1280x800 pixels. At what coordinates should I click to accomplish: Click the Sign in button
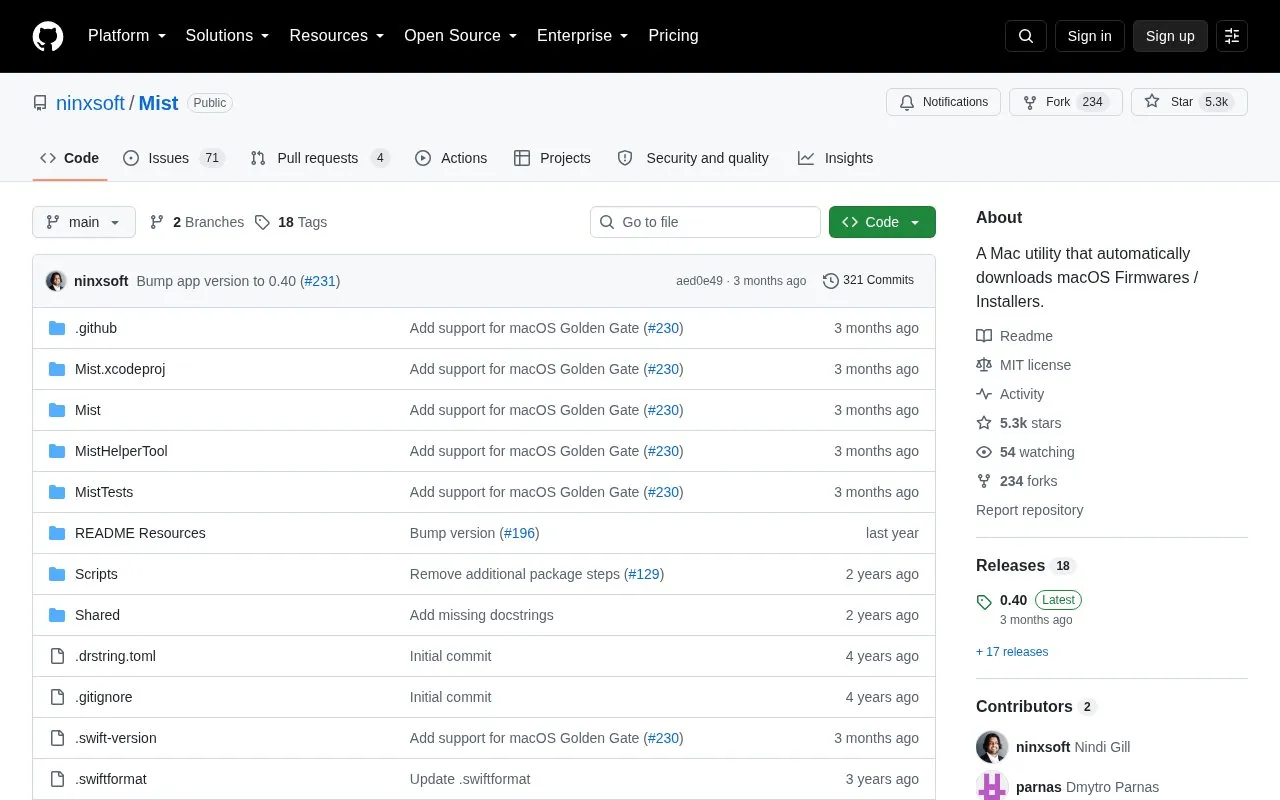(1089, 36)
